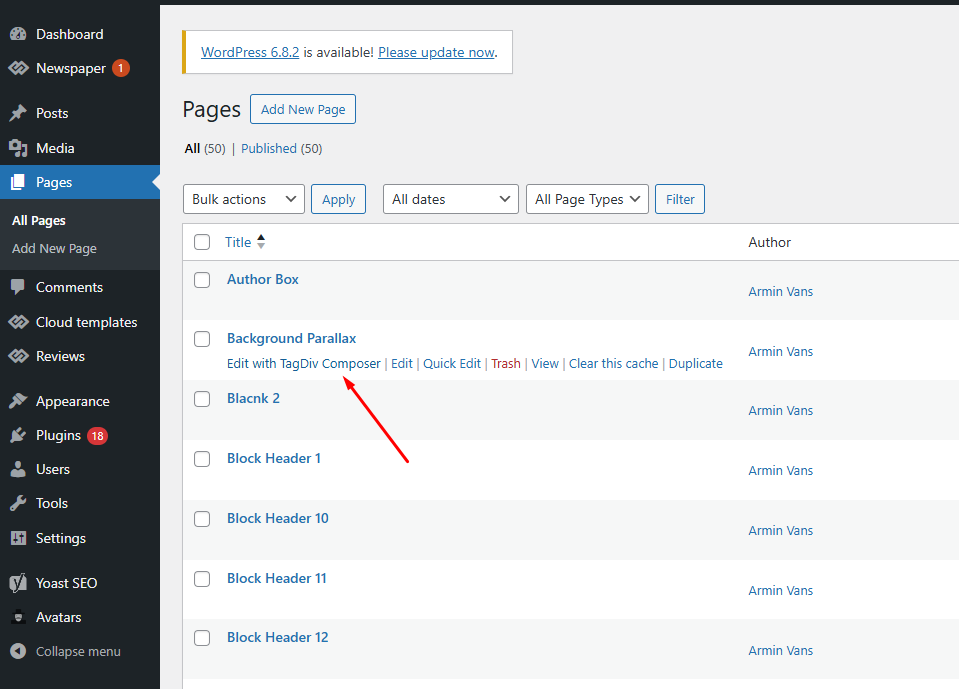This screenshot has height=689, width=959.
Task: Duplicate the Background Parallax page
Action: (695, 364)
